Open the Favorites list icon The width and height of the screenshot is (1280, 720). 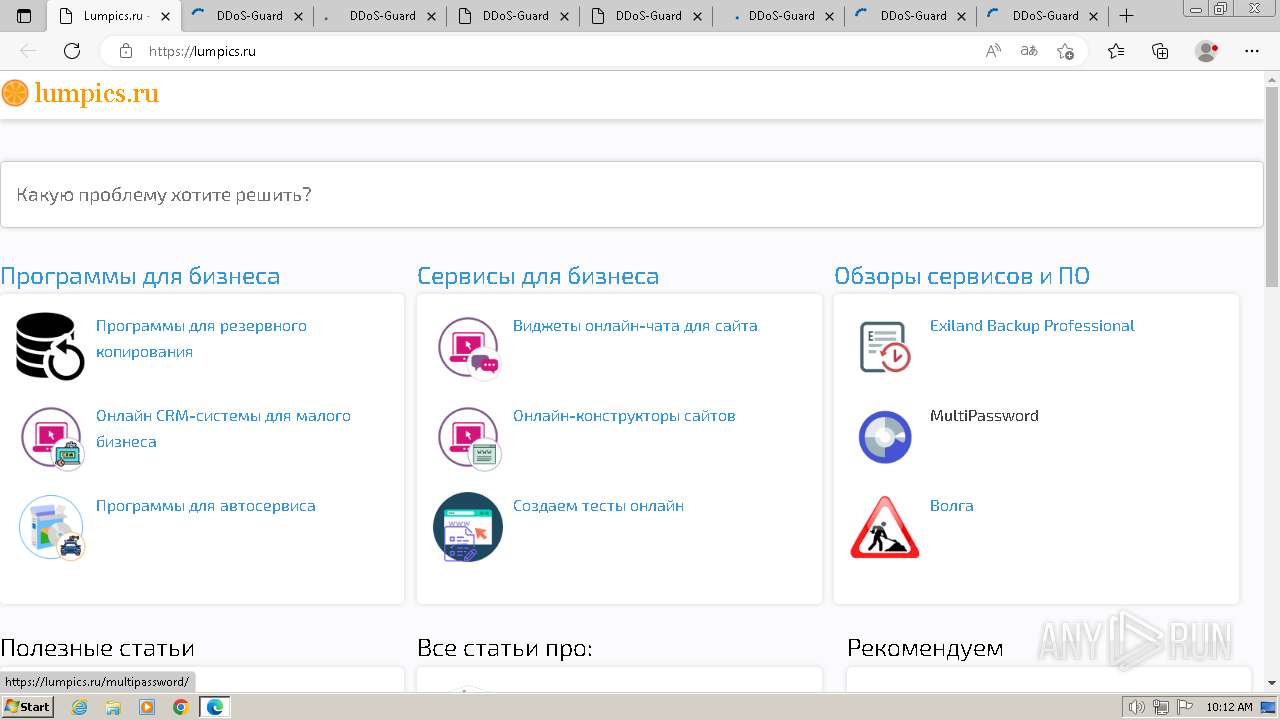pyautogui.click(x=1116, y=51)
